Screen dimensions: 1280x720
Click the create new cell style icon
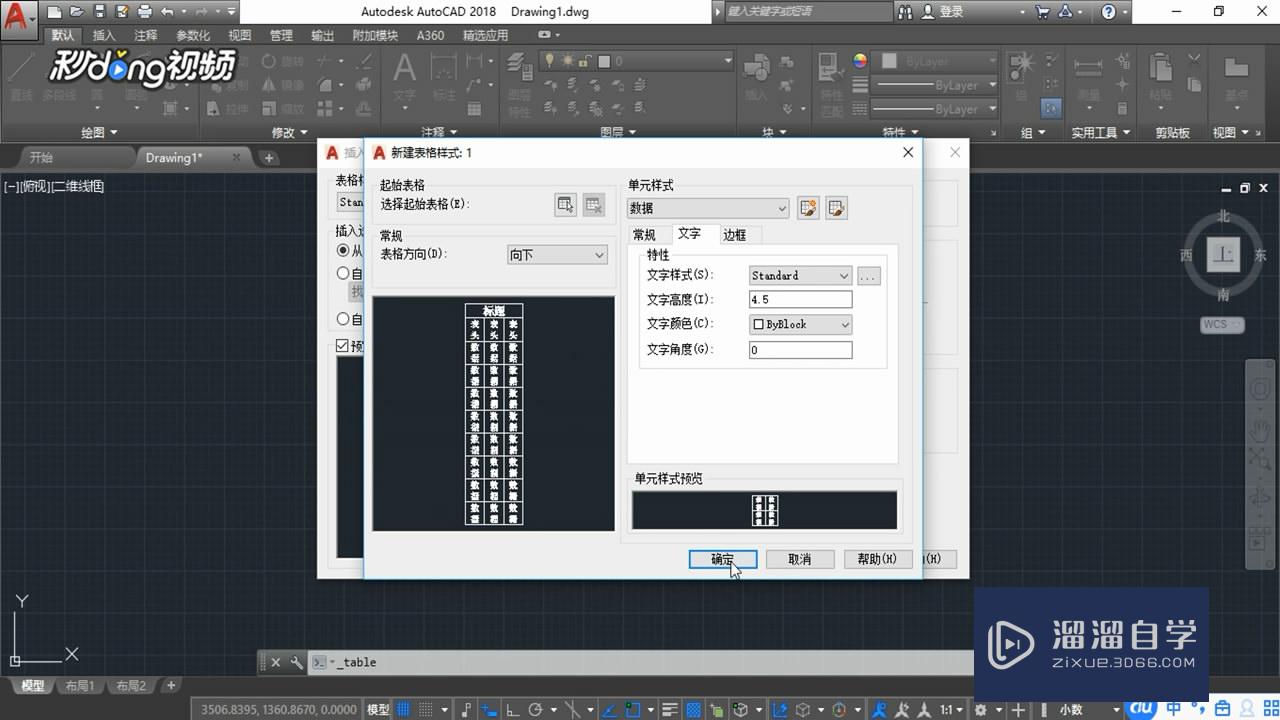[808, 208]
